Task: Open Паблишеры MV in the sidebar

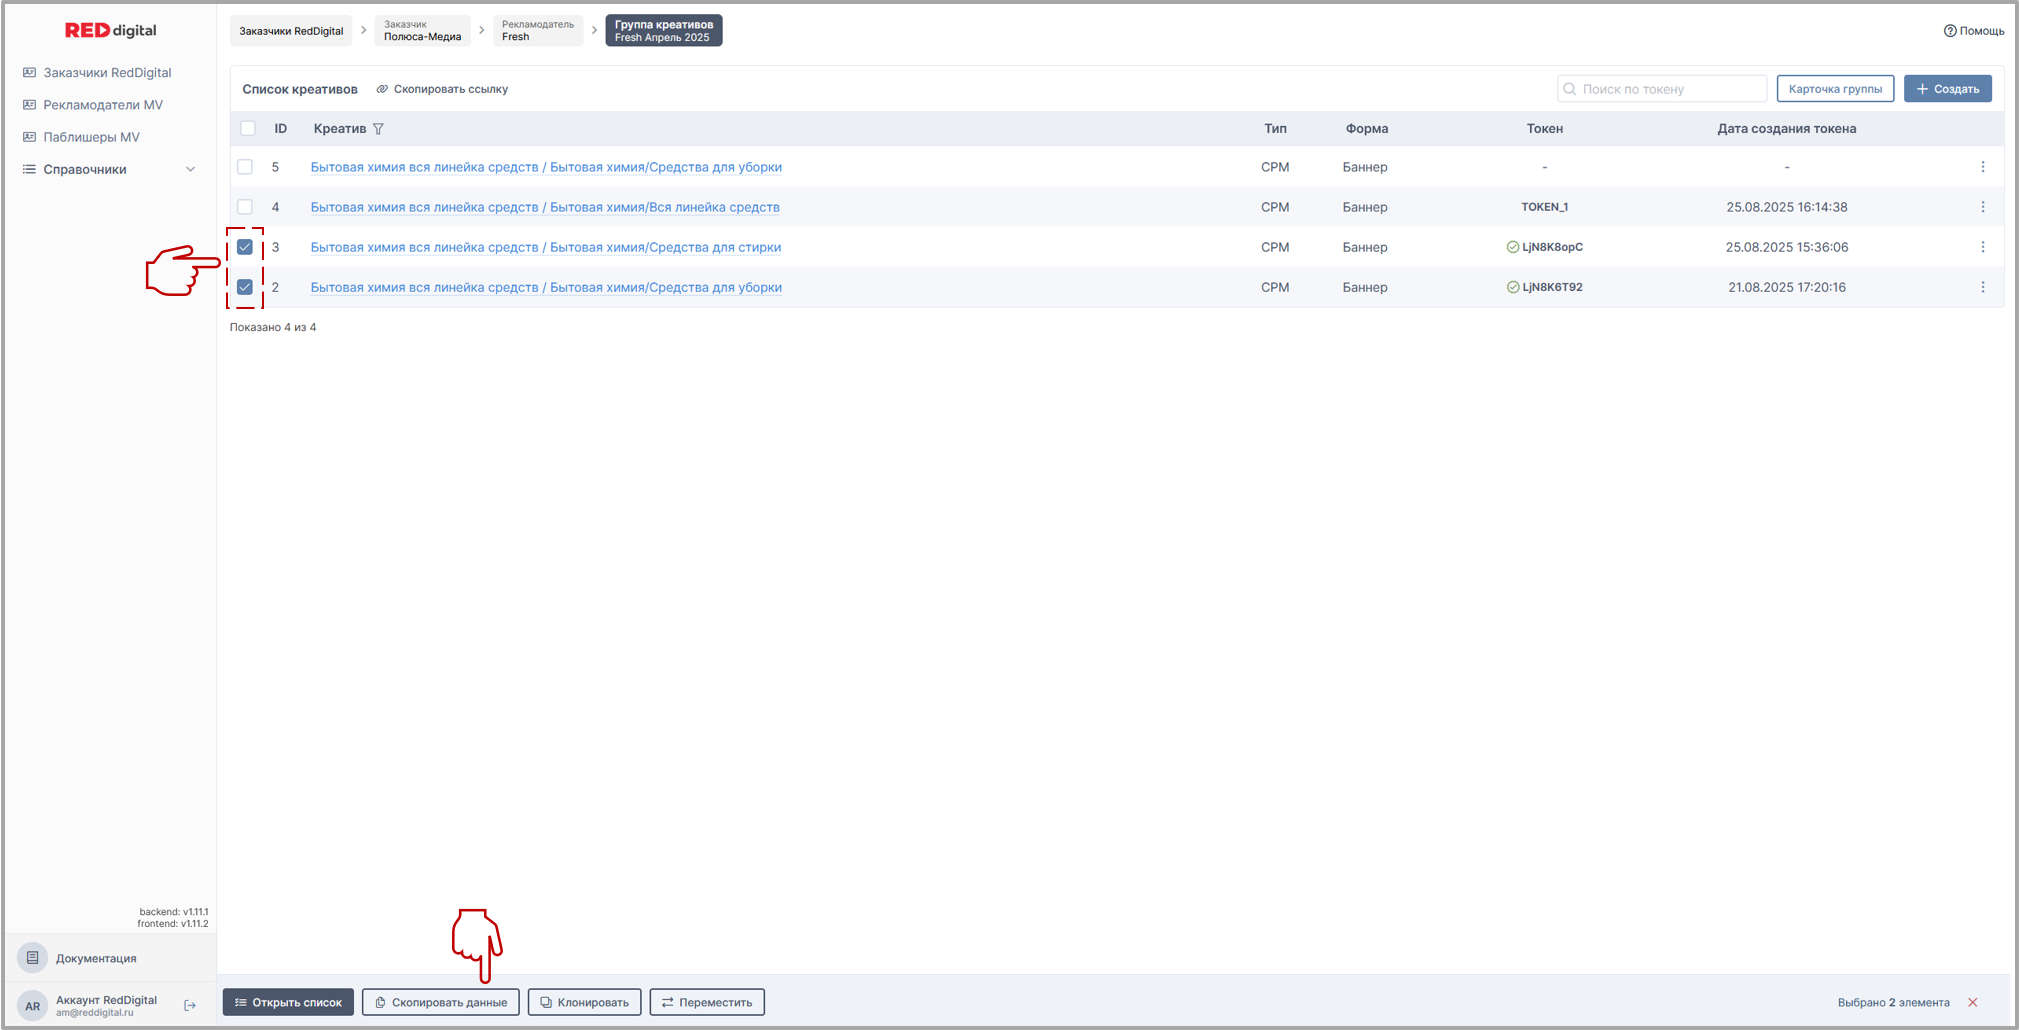Action: pyautogui.click(x=91, y=137)
